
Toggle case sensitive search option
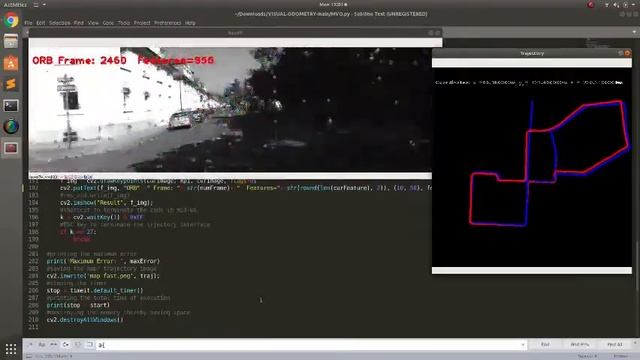[42, 345]
